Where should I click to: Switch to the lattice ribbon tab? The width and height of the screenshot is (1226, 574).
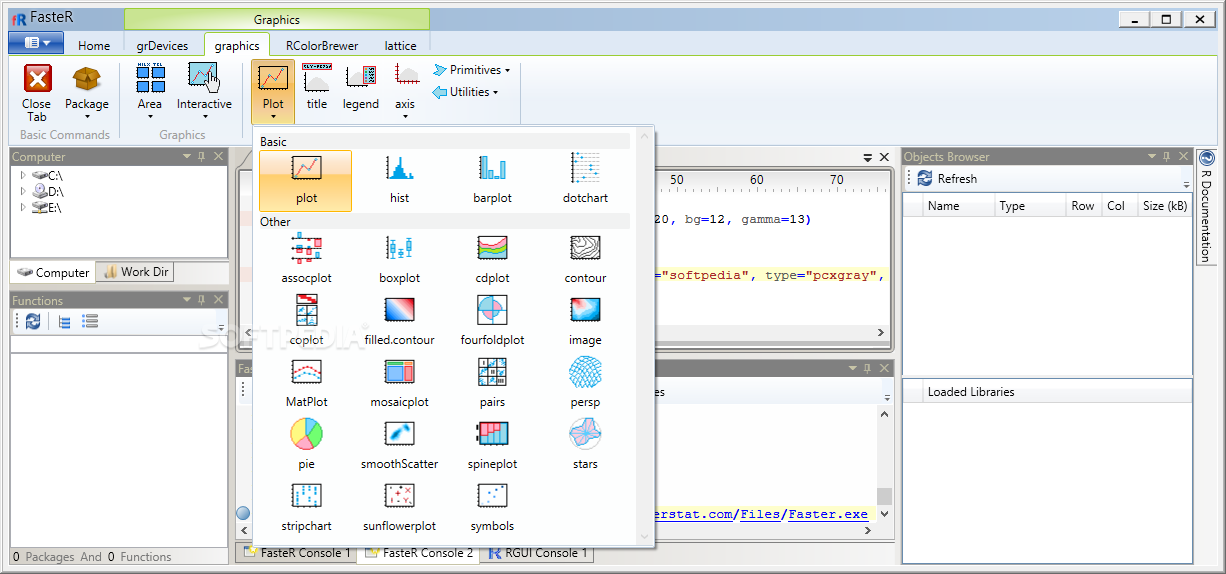401,45
